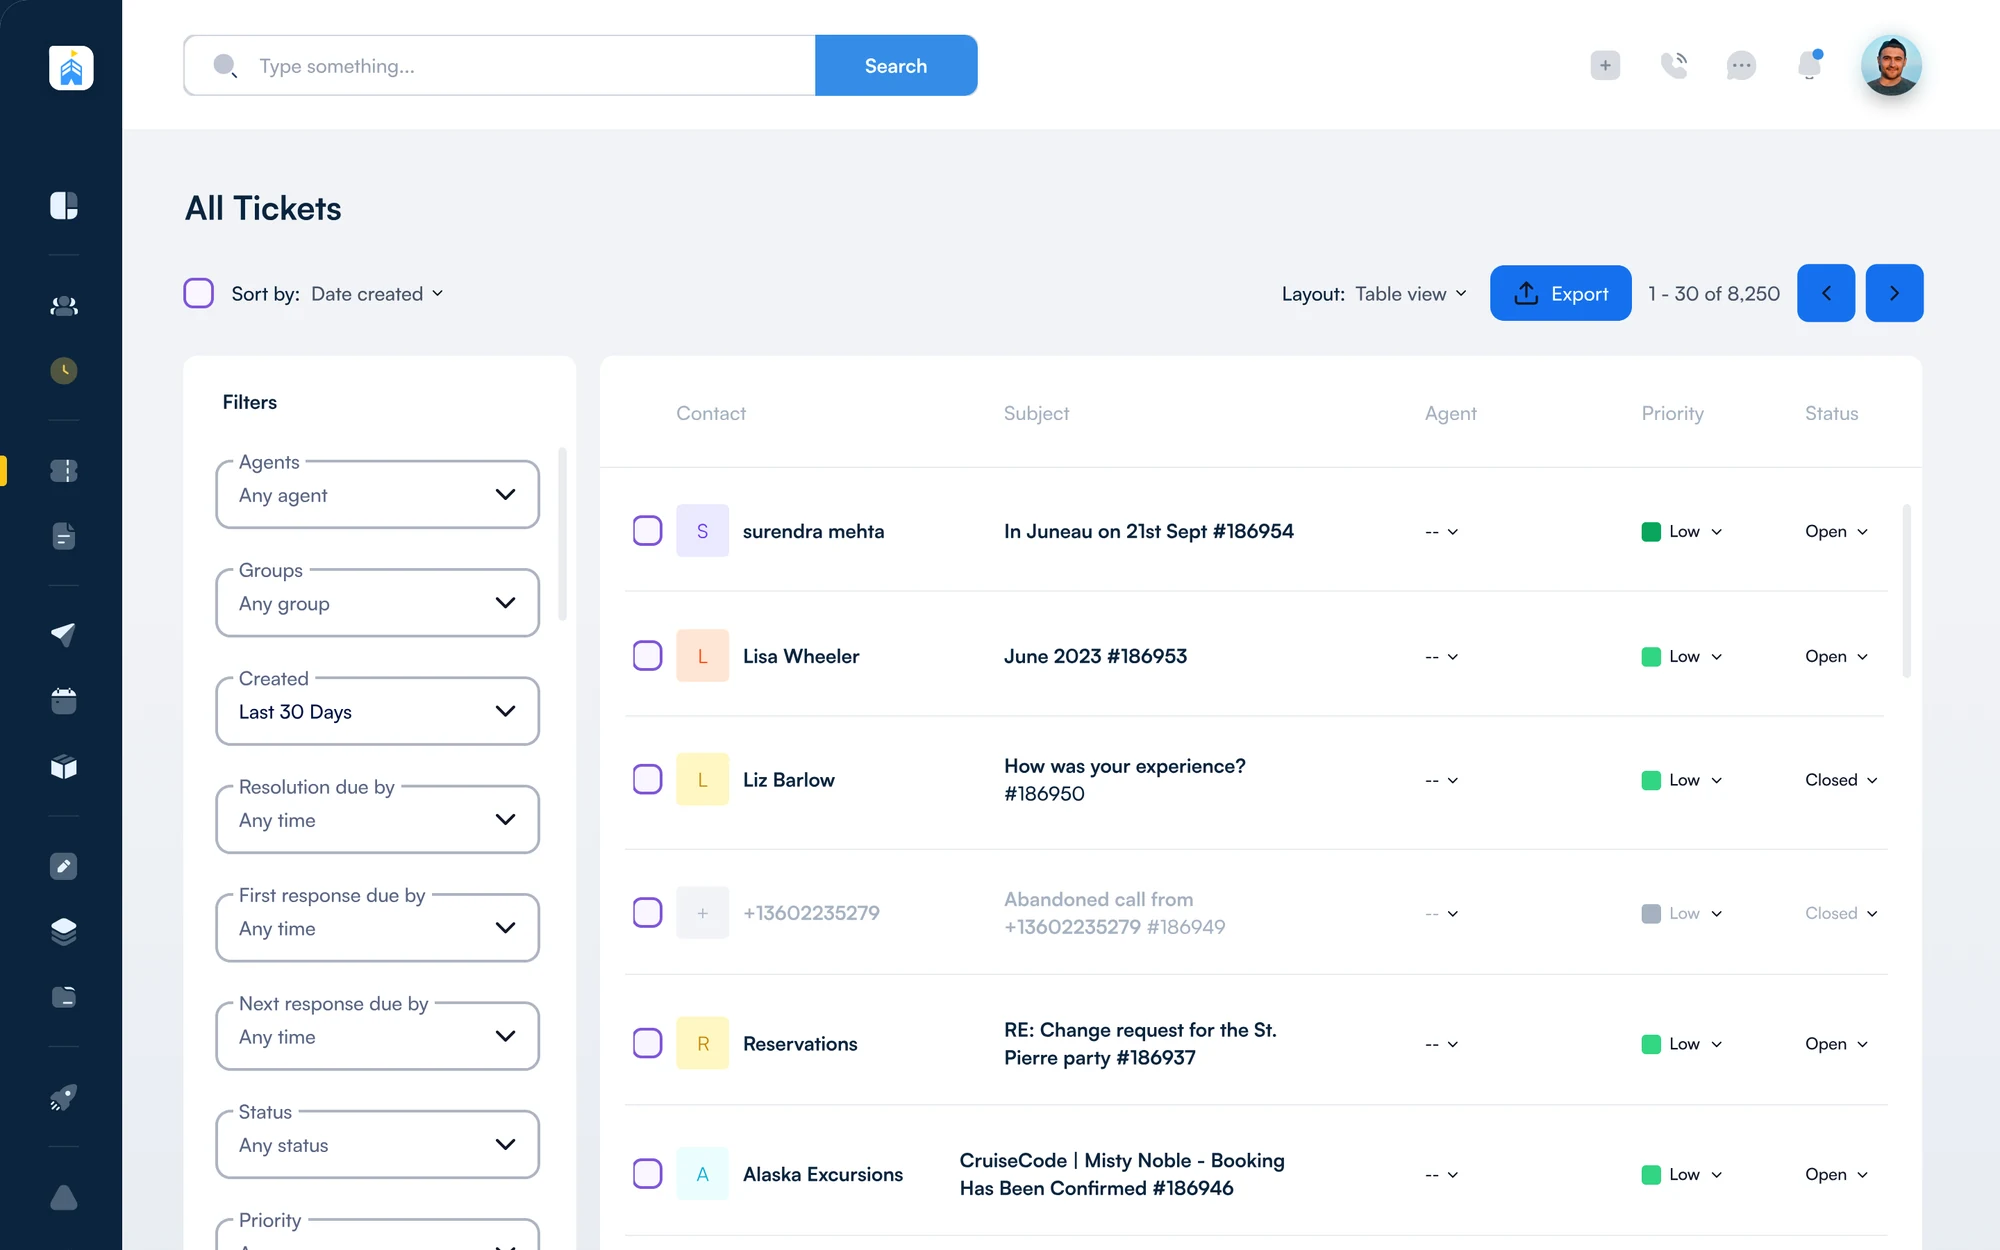
Task: Open the box package icon in the sidebar
Action: point(64,767)
